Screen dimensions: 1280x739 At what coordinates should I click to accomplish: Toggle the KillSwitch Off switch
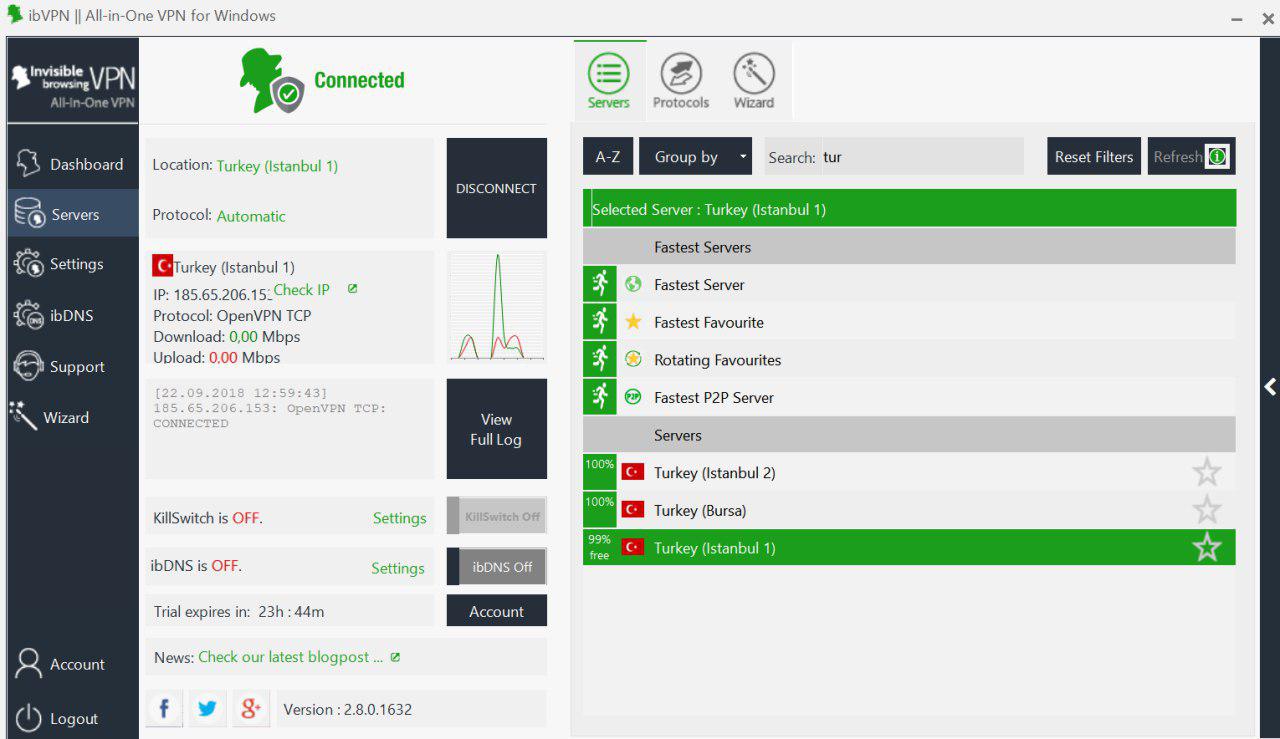click(497, 517)
